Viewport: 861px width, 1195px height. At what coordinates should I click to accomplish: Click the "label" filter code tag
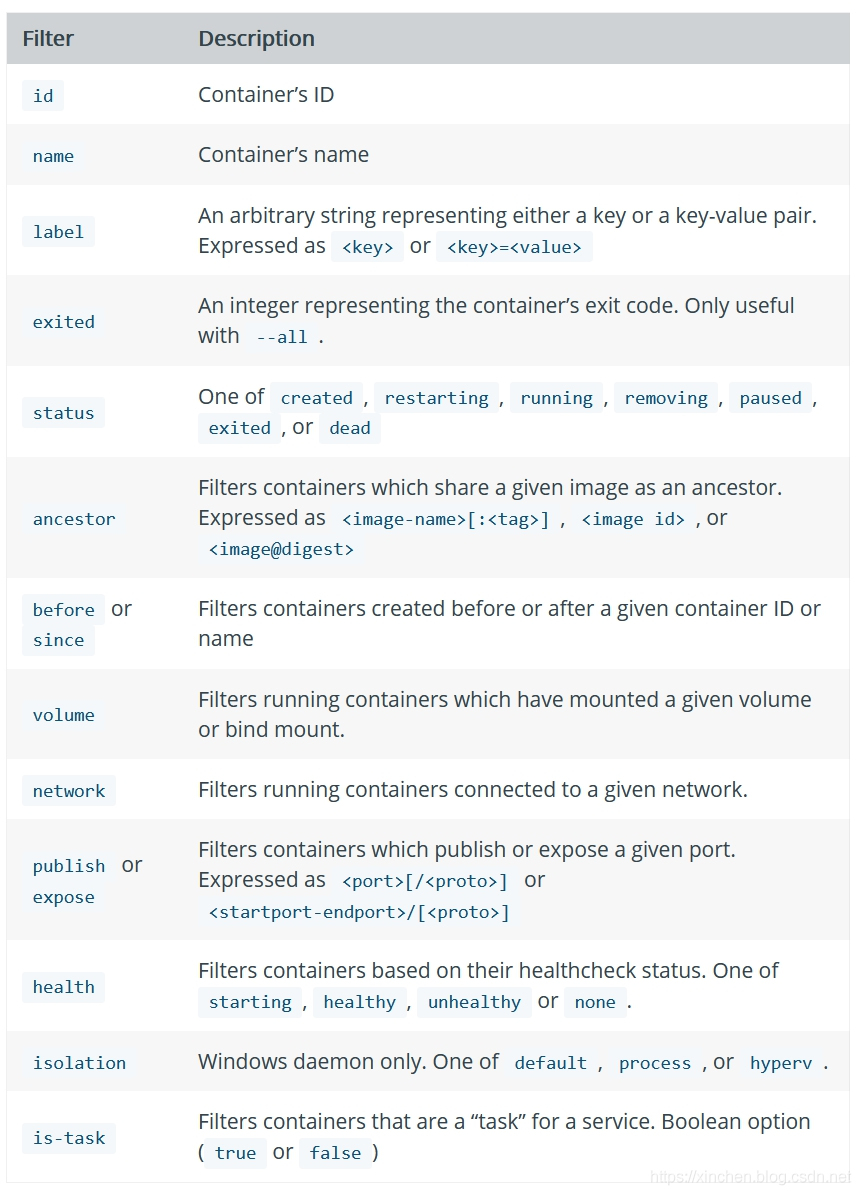click(58, 232)
